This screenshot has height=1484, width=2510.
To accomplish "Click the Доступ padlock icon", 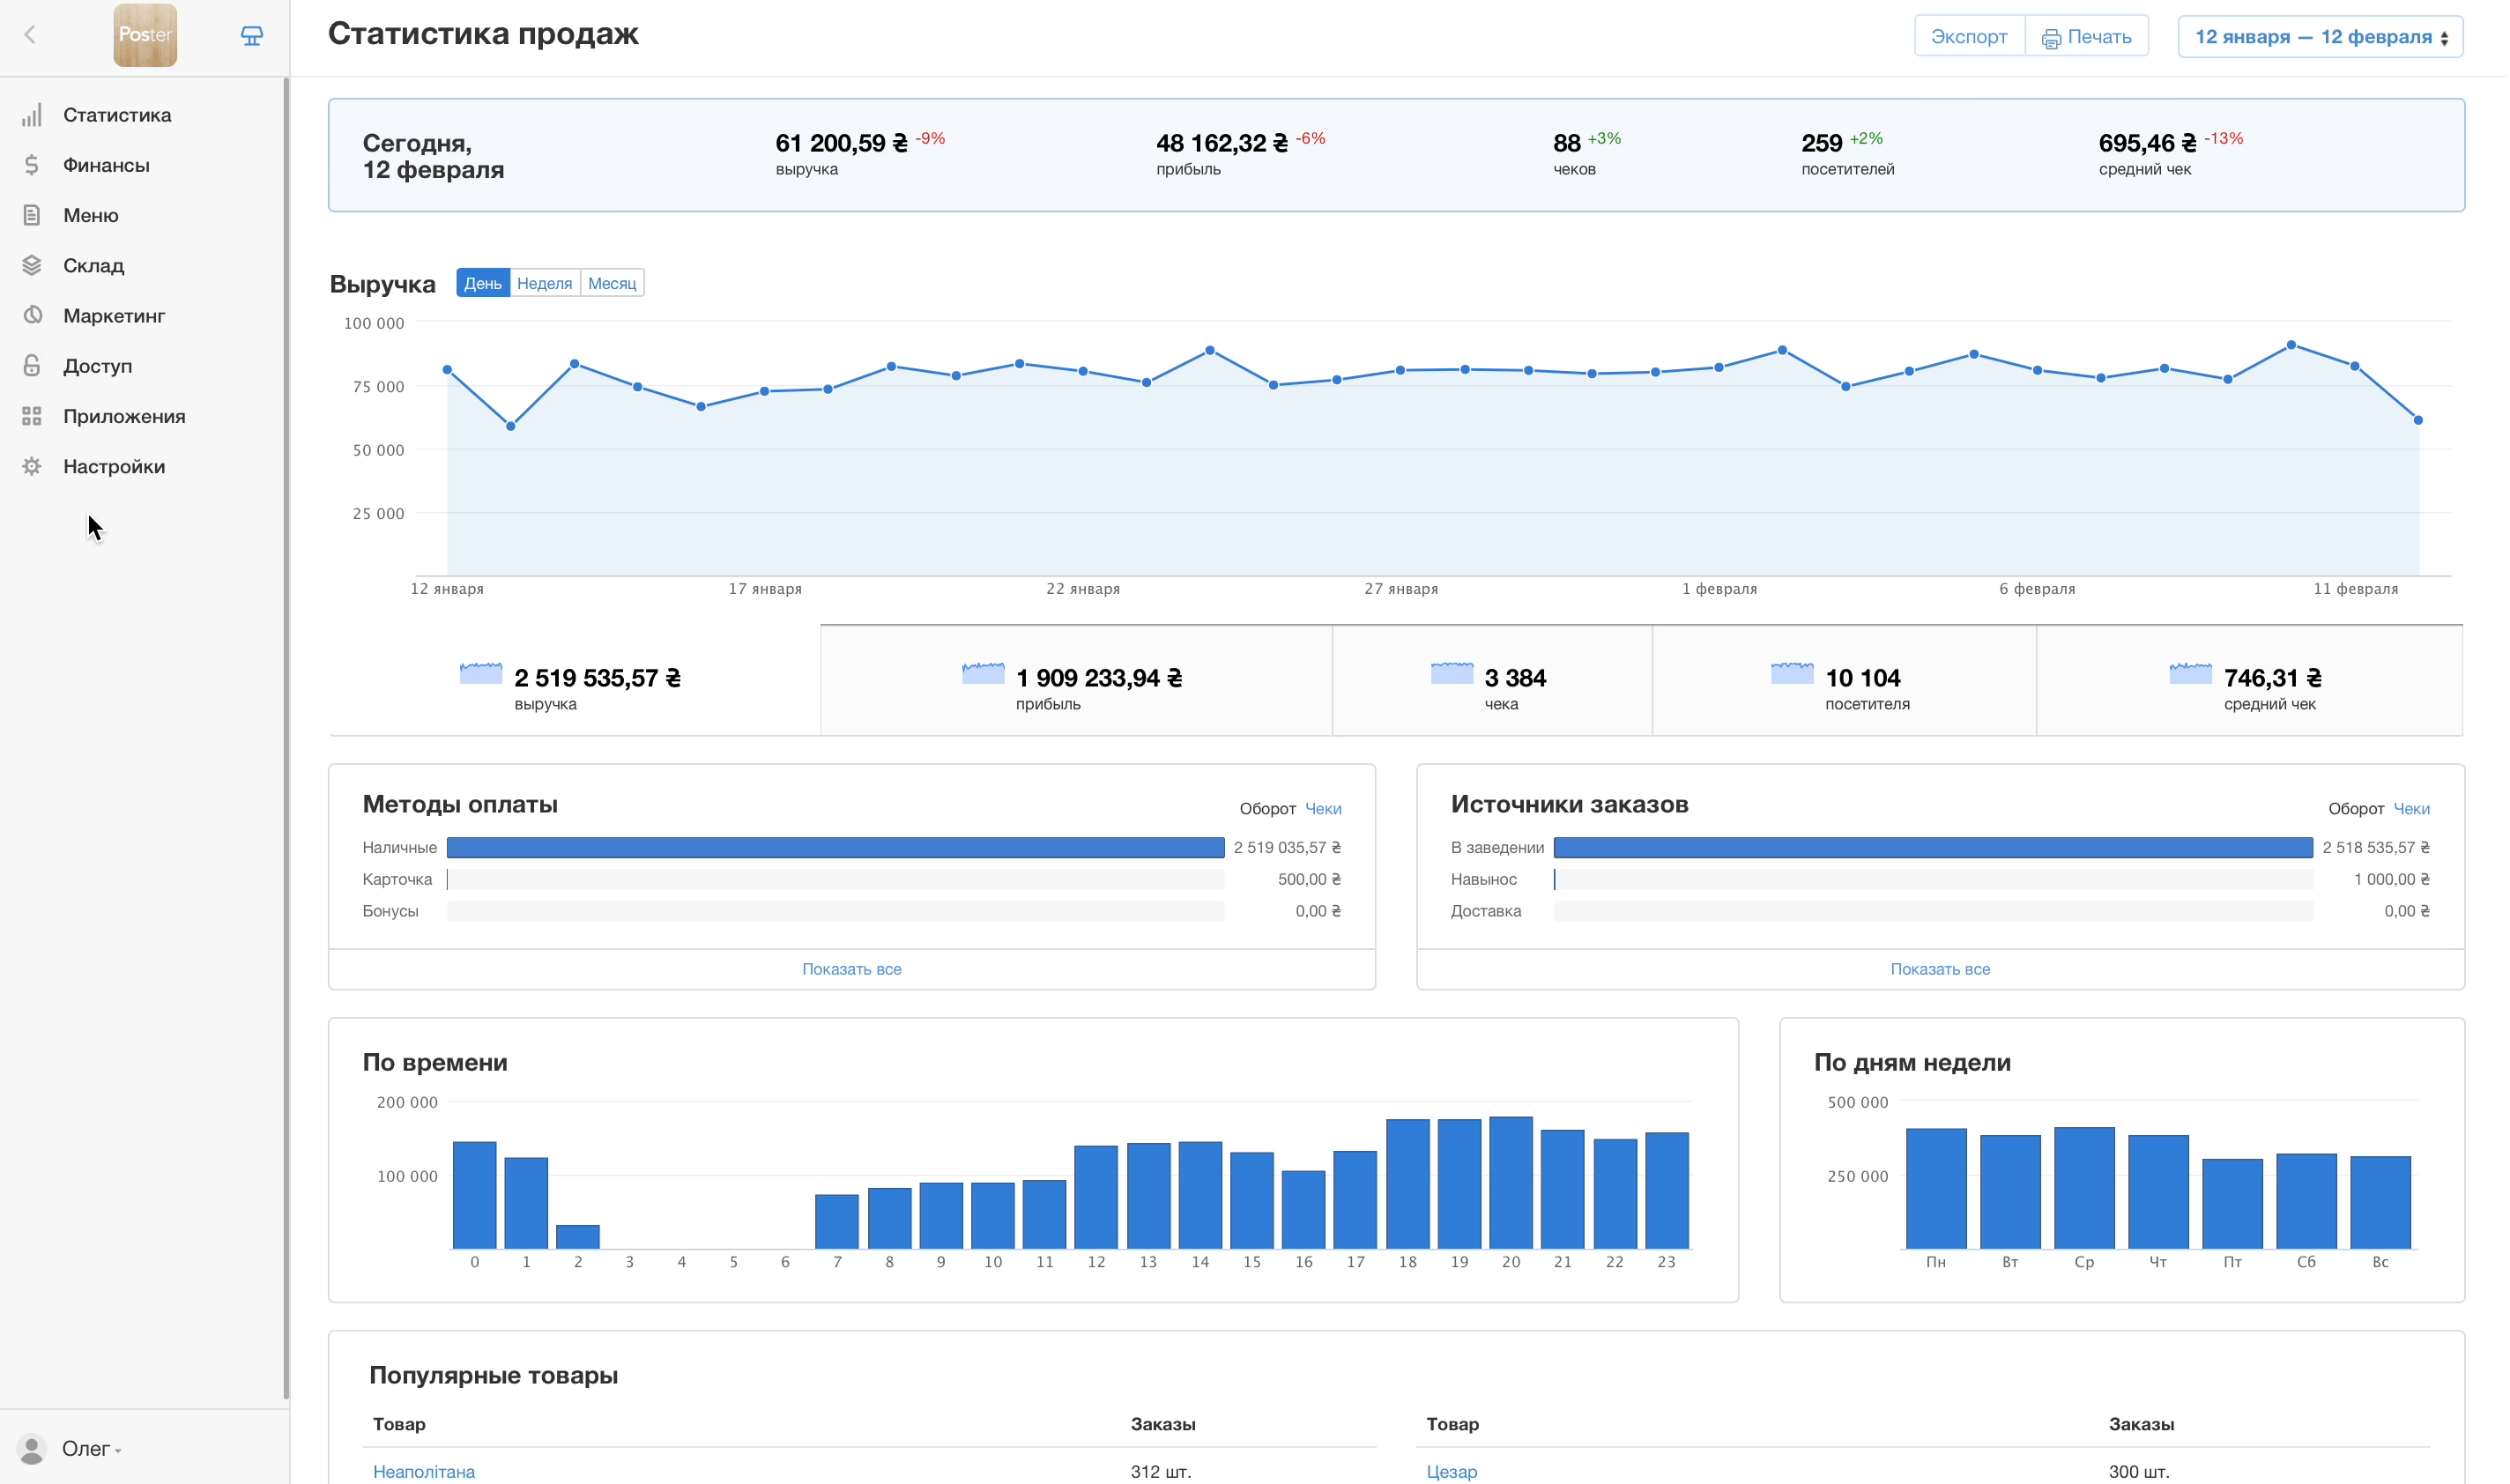I will tap(32, 366).
